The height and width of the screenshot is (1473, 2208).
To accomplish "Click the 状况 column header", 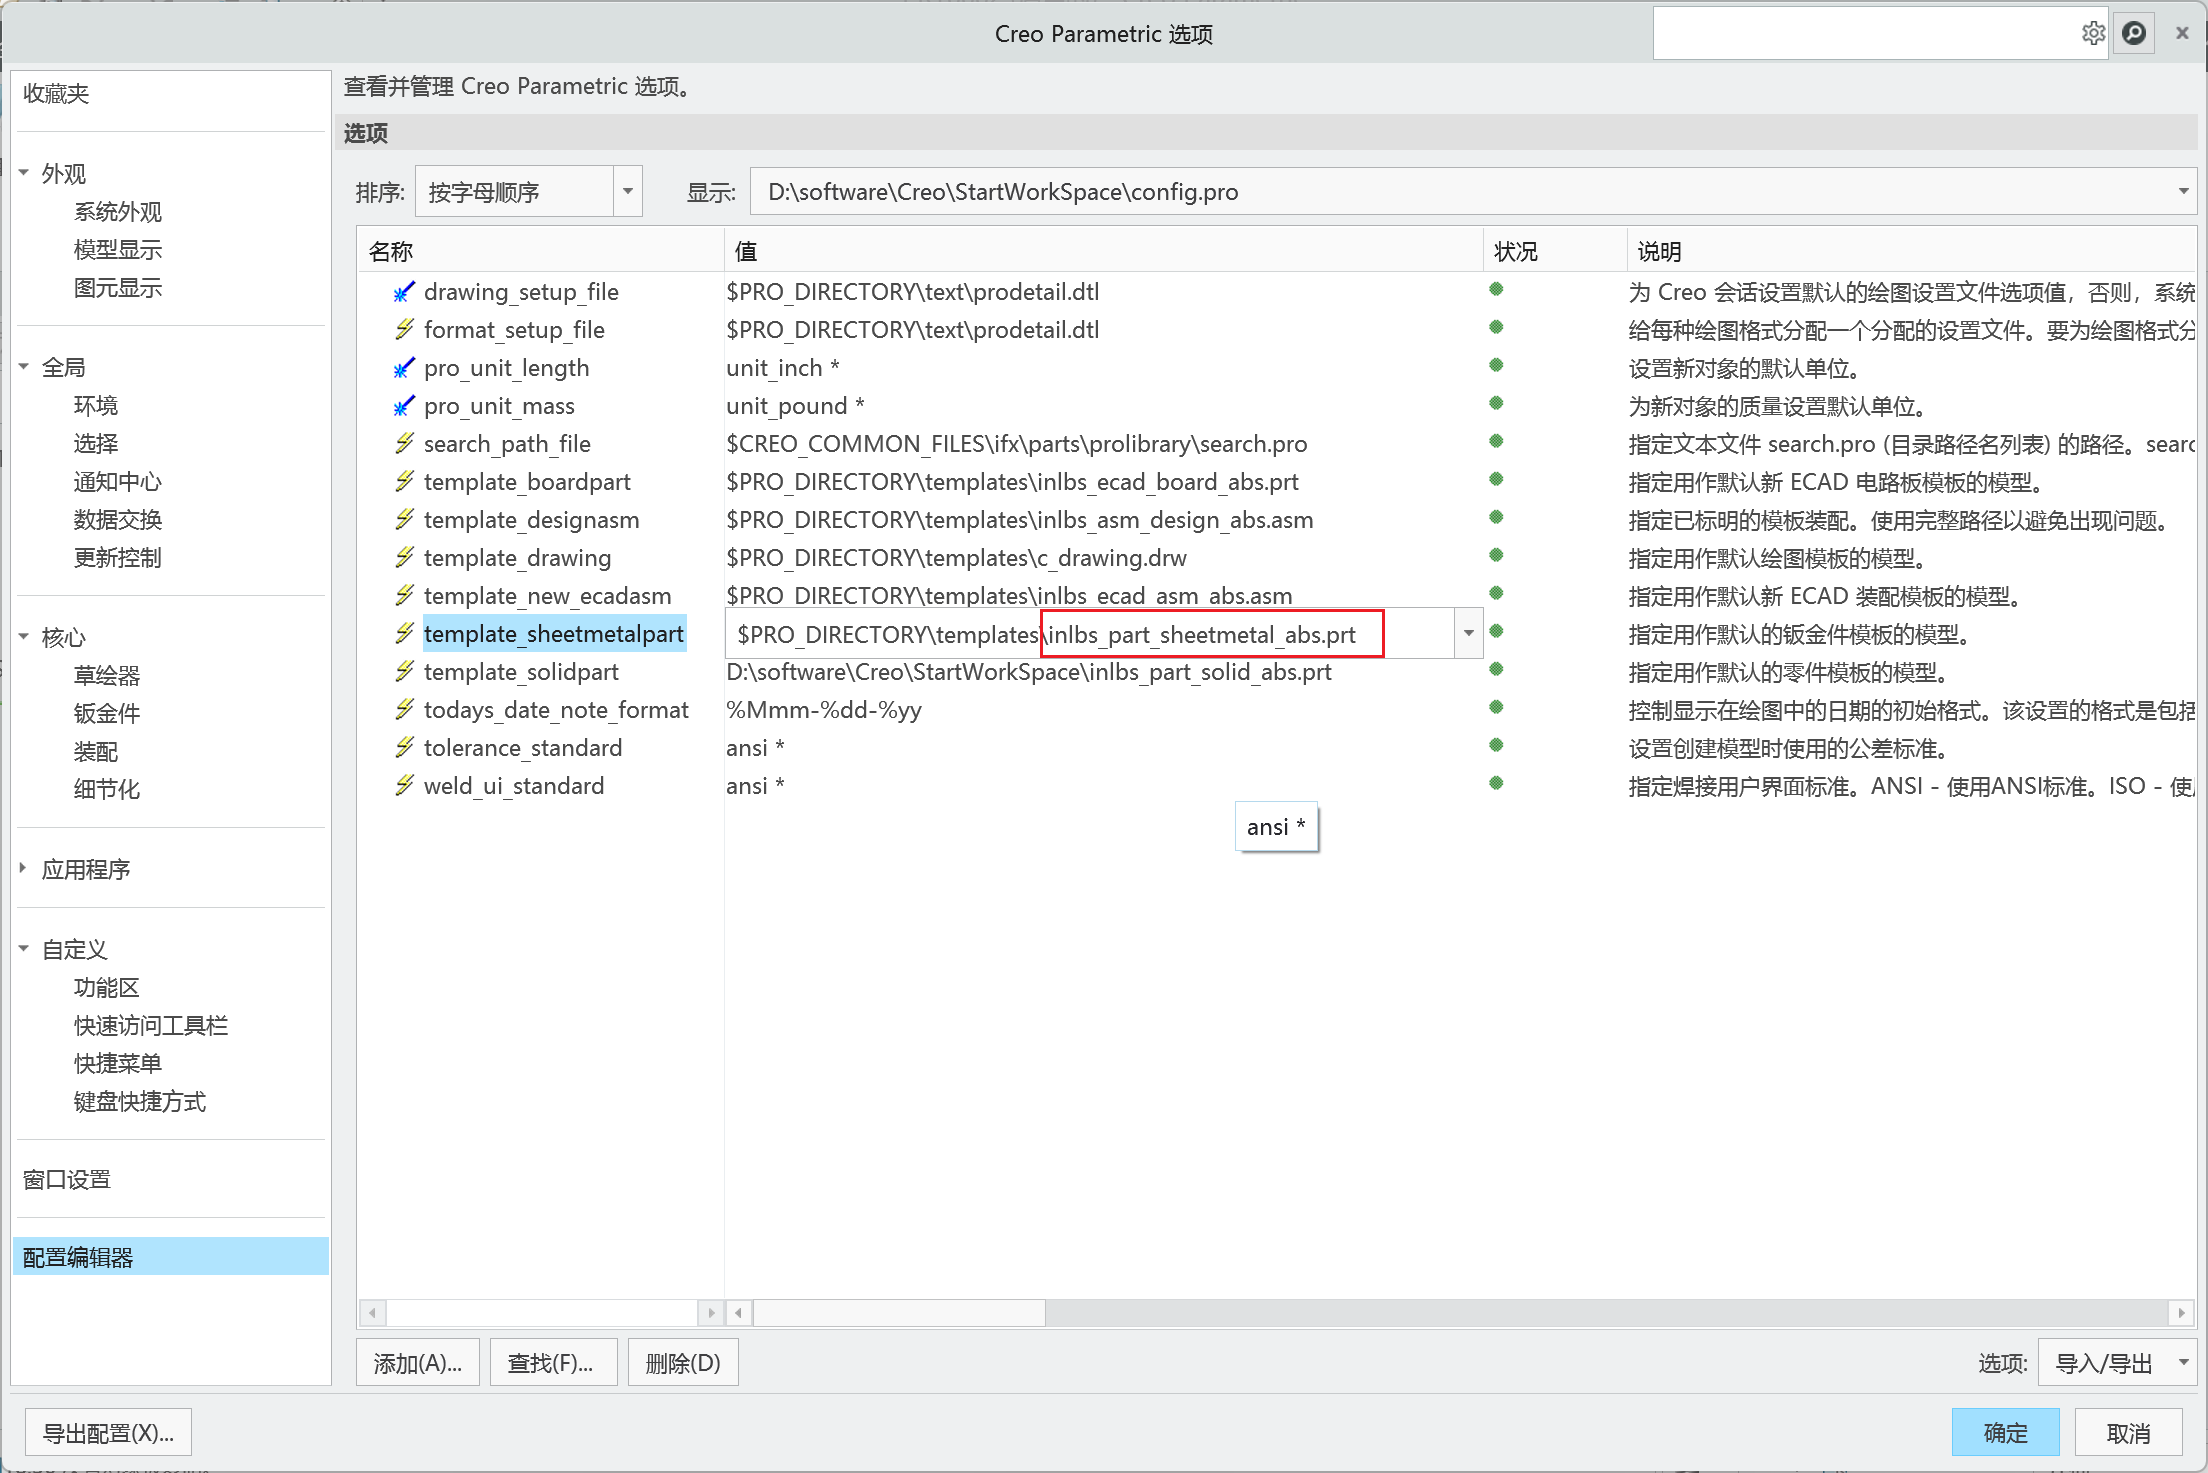I will (1555, 251).
